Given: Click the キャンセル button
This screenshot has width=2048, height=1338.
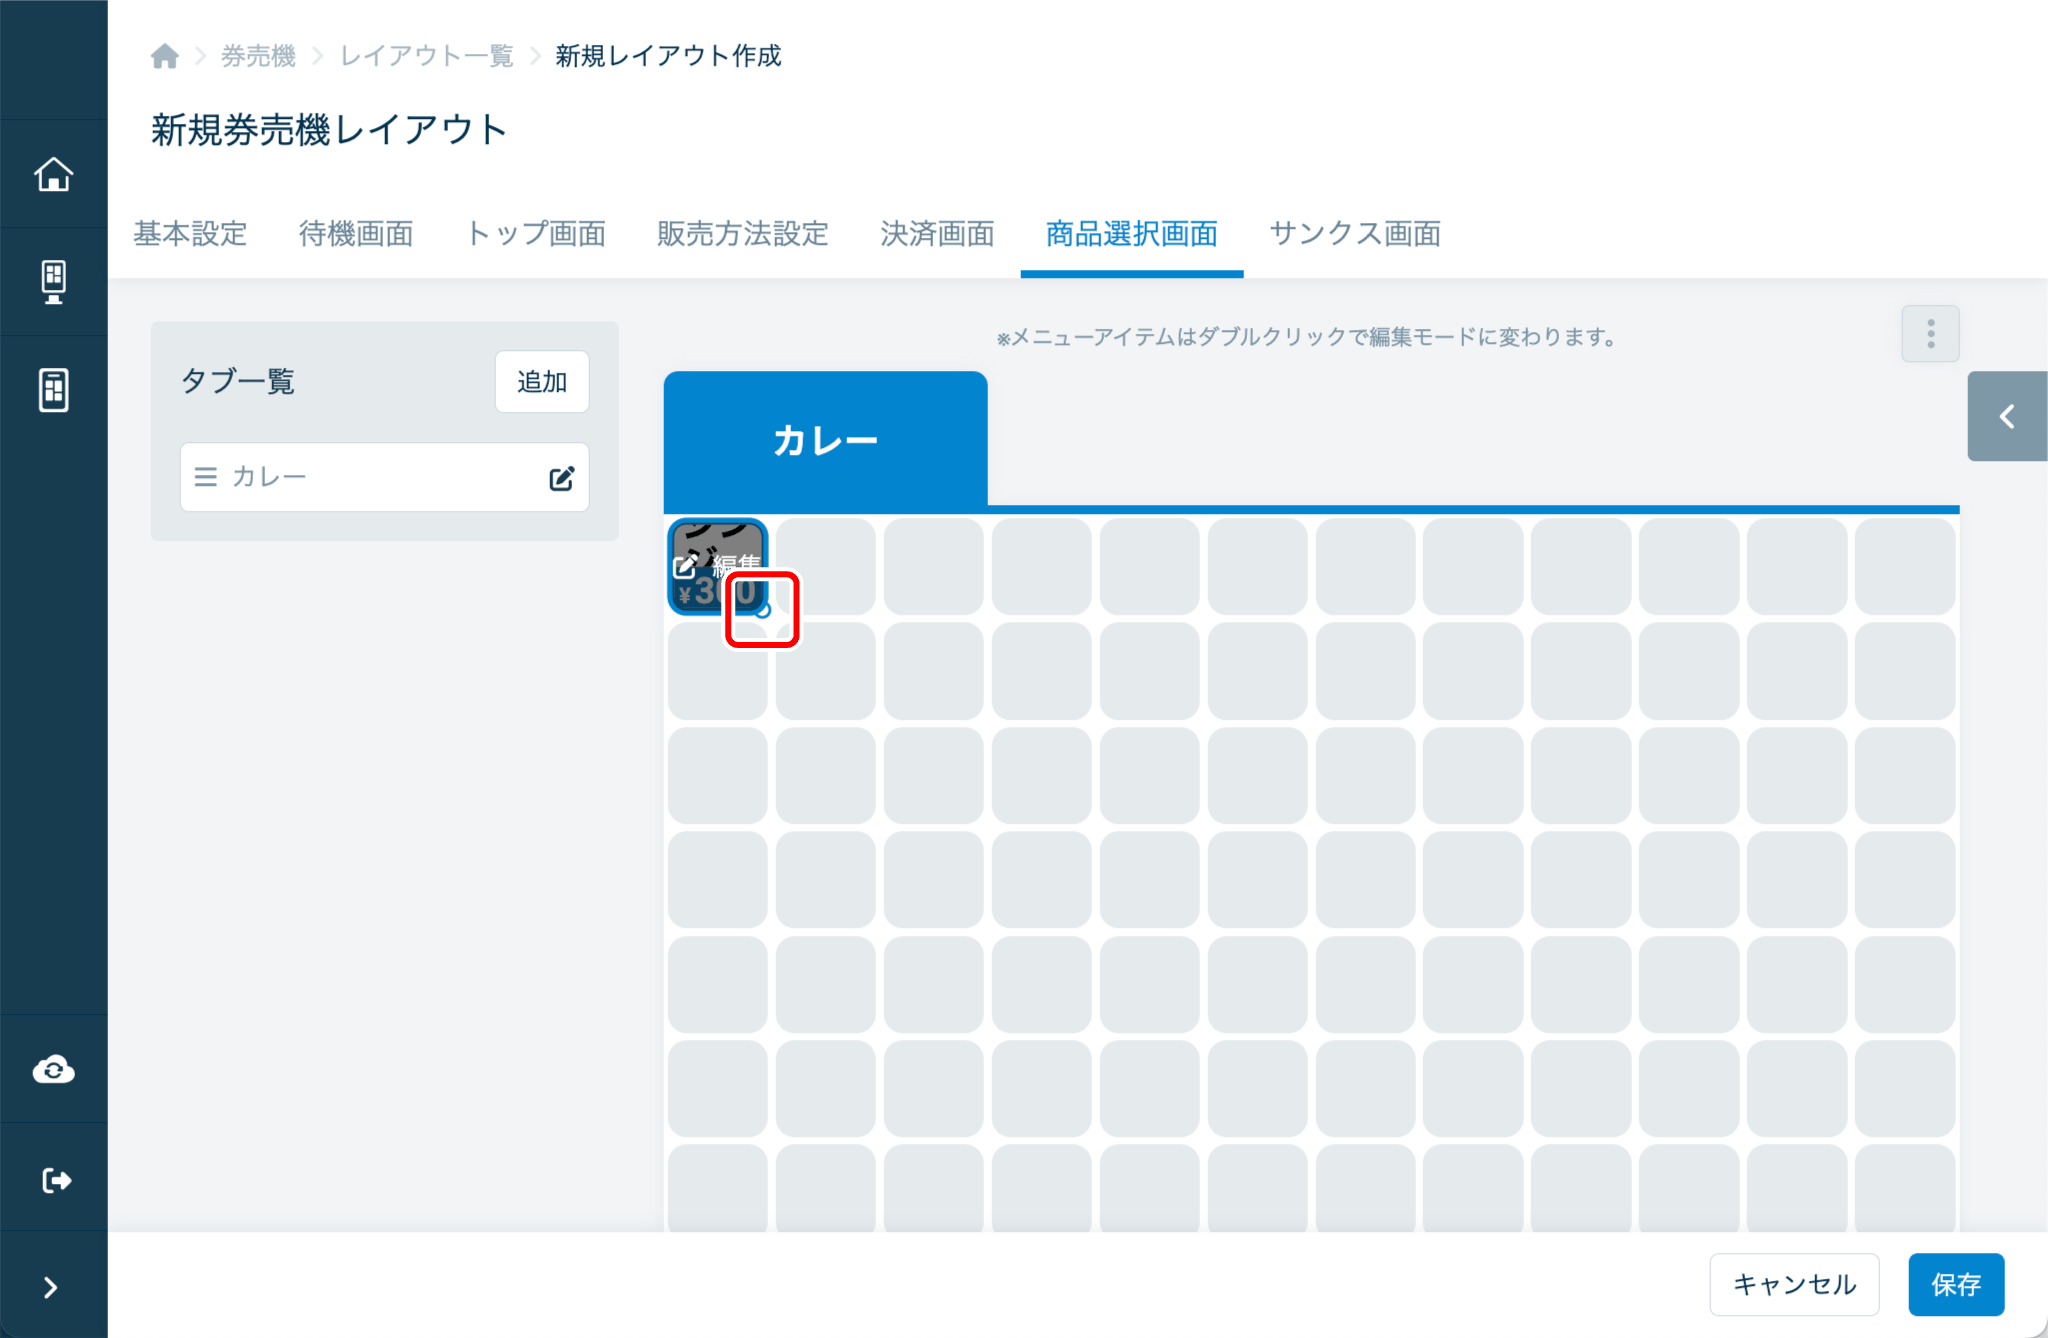Looking at the screenshot, I should point(1794,1284).
